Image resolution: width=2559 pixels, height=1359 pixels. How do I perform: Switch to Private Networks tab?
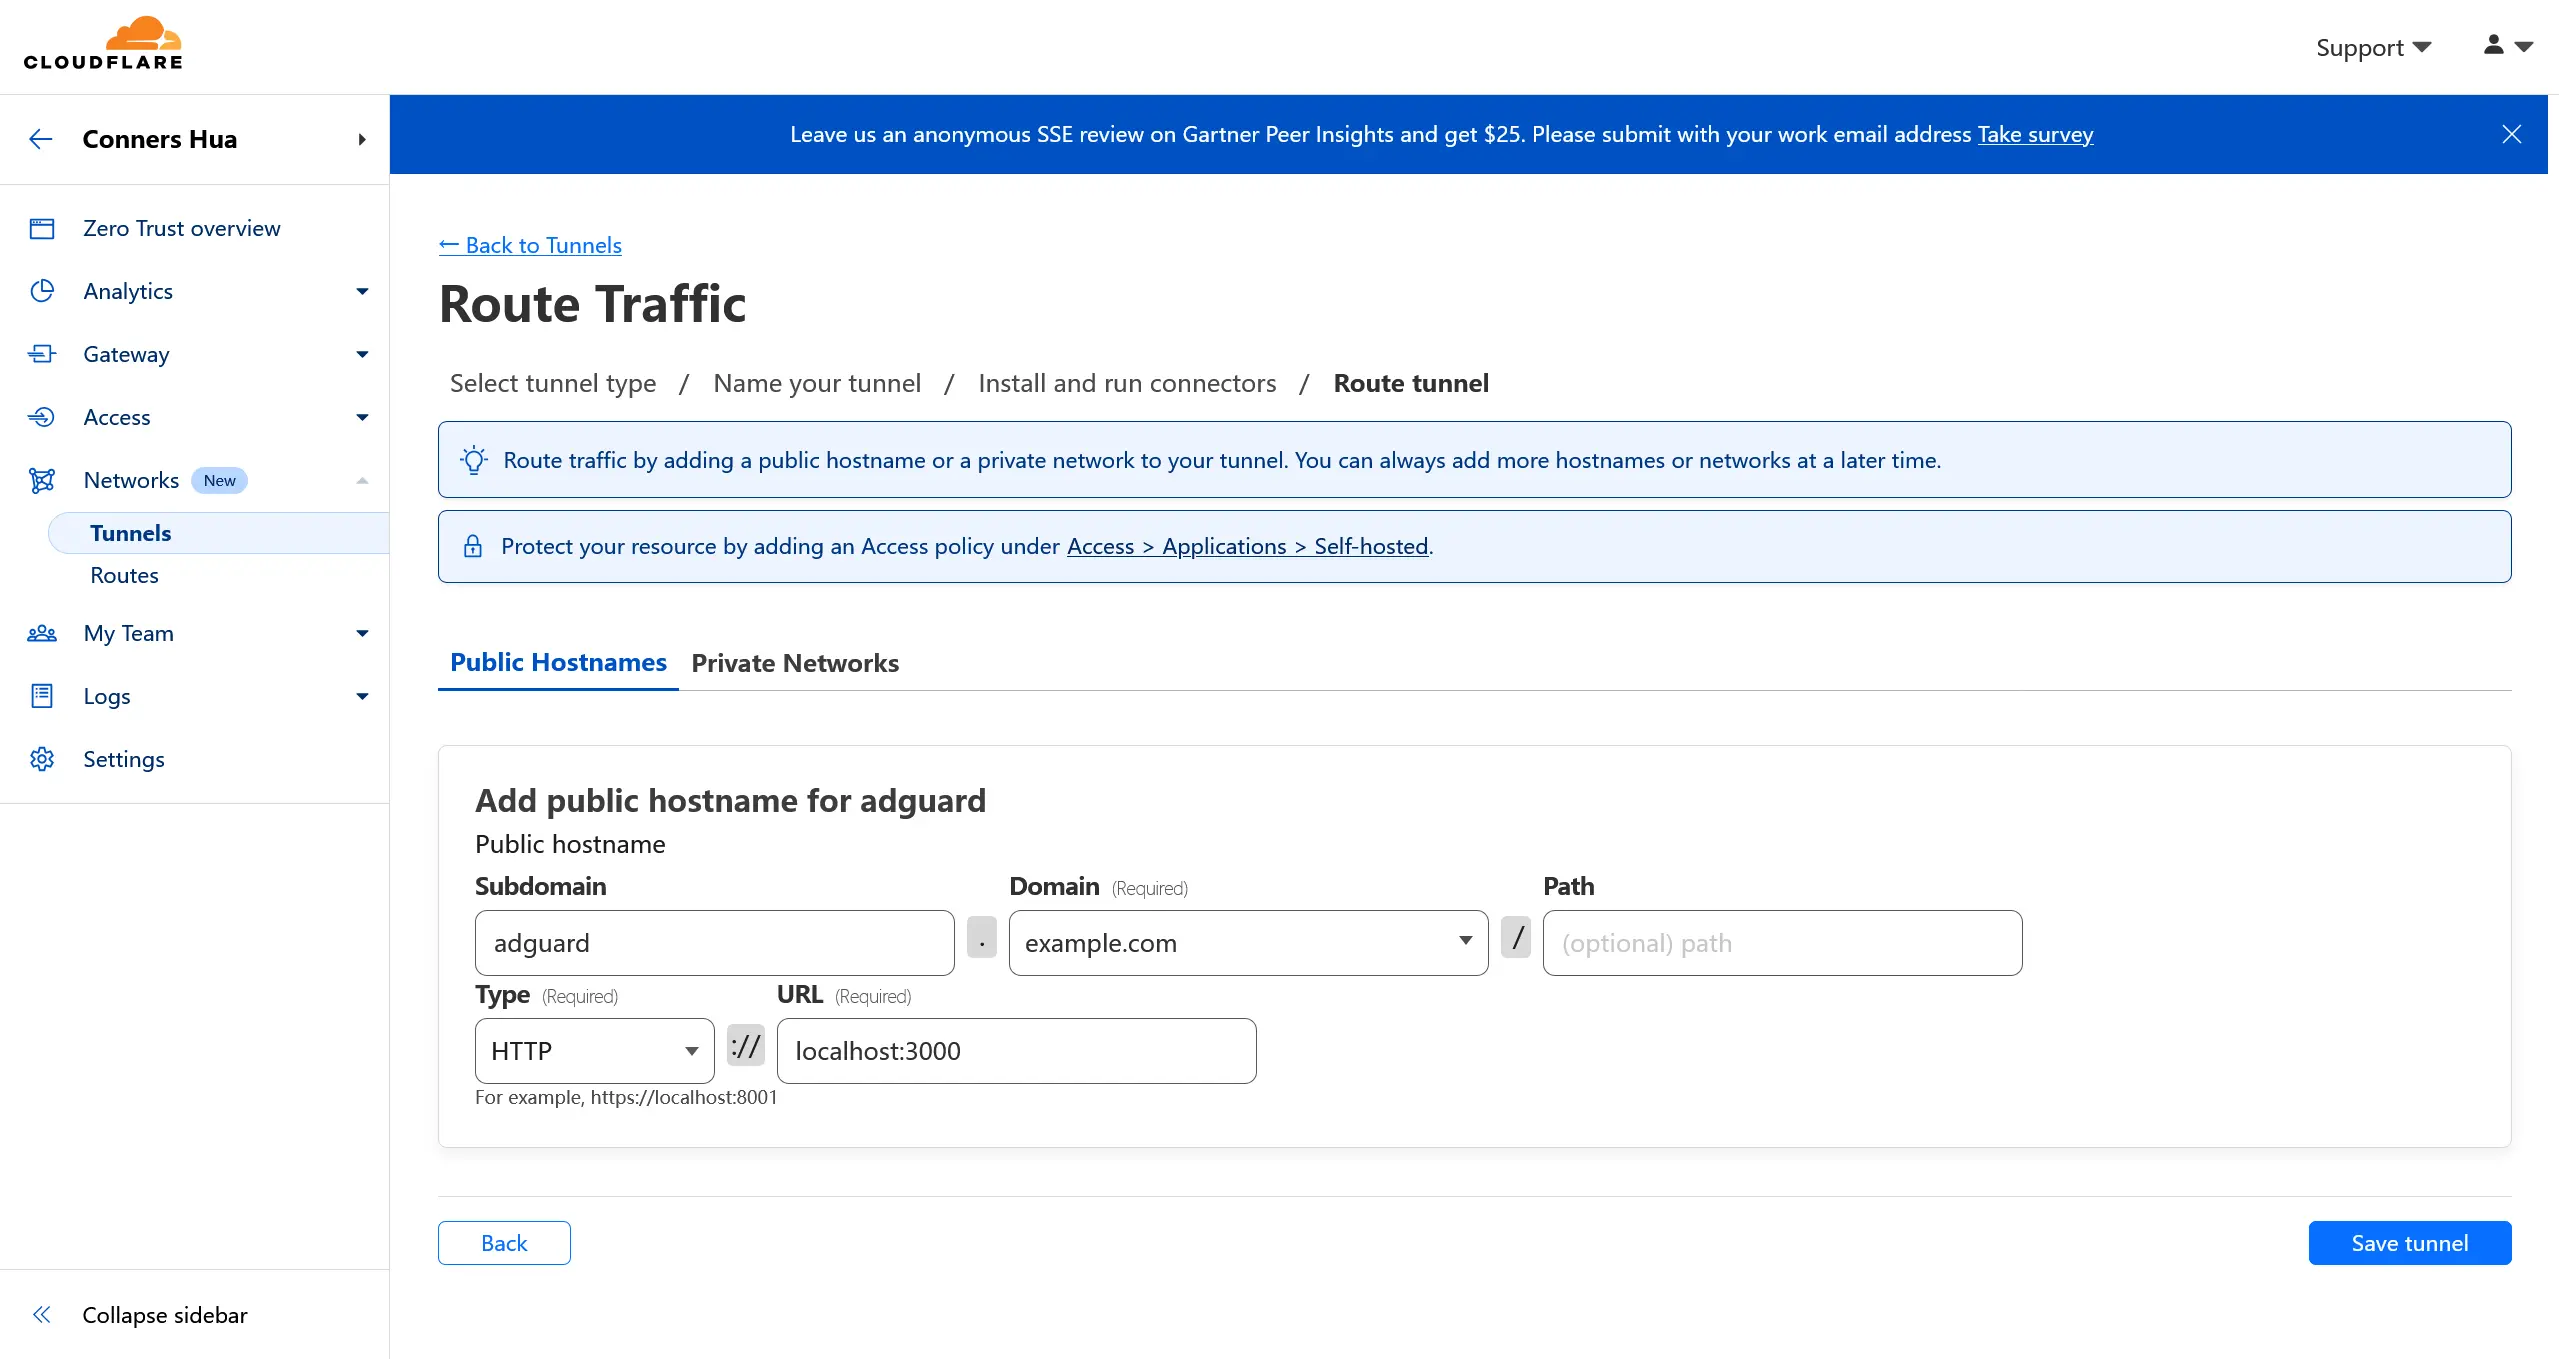coord(795,663)
